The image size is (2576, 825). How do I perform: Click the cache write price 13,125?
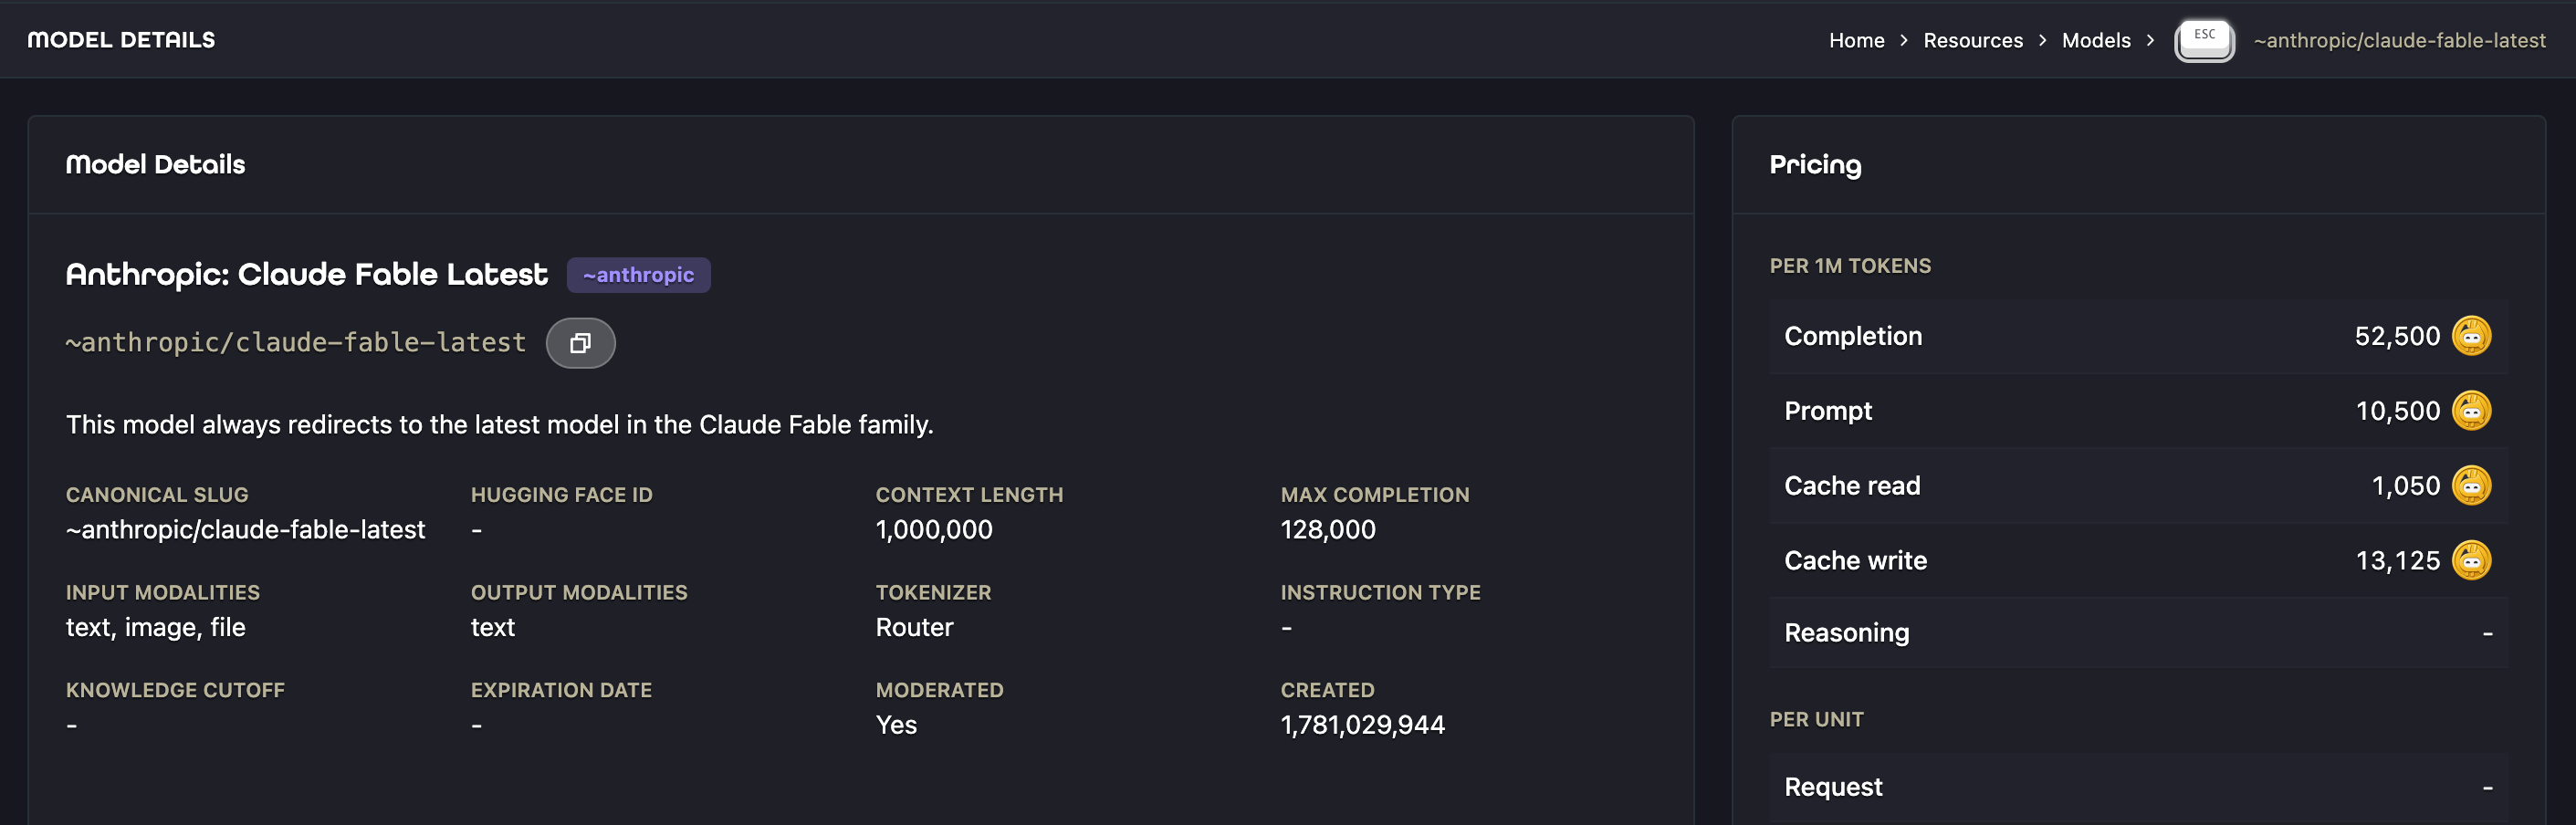2397,562
